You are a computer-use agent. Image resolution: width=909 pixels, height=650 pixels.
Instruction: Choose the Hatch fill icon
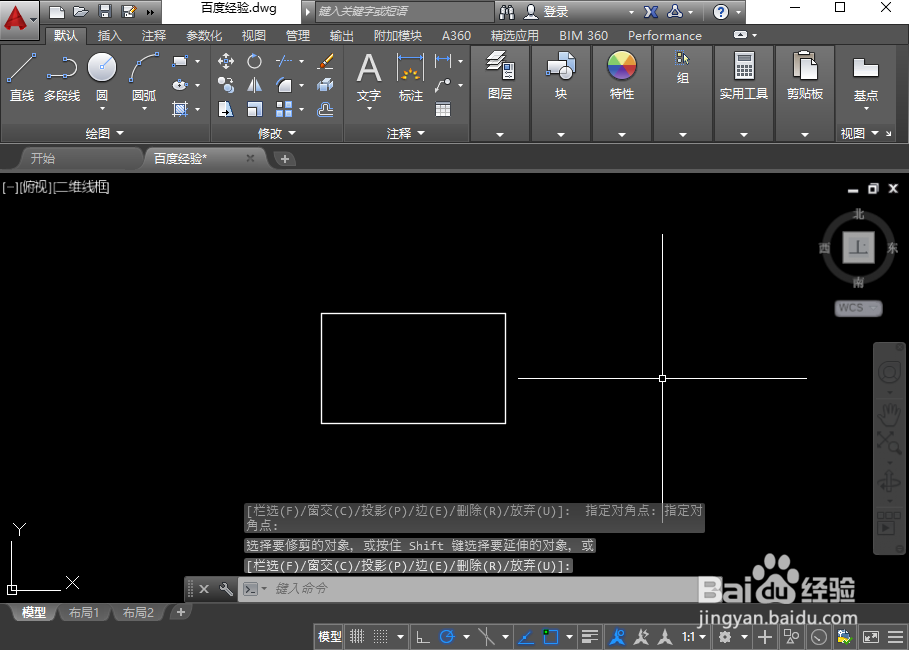click(x=180, y=108)
